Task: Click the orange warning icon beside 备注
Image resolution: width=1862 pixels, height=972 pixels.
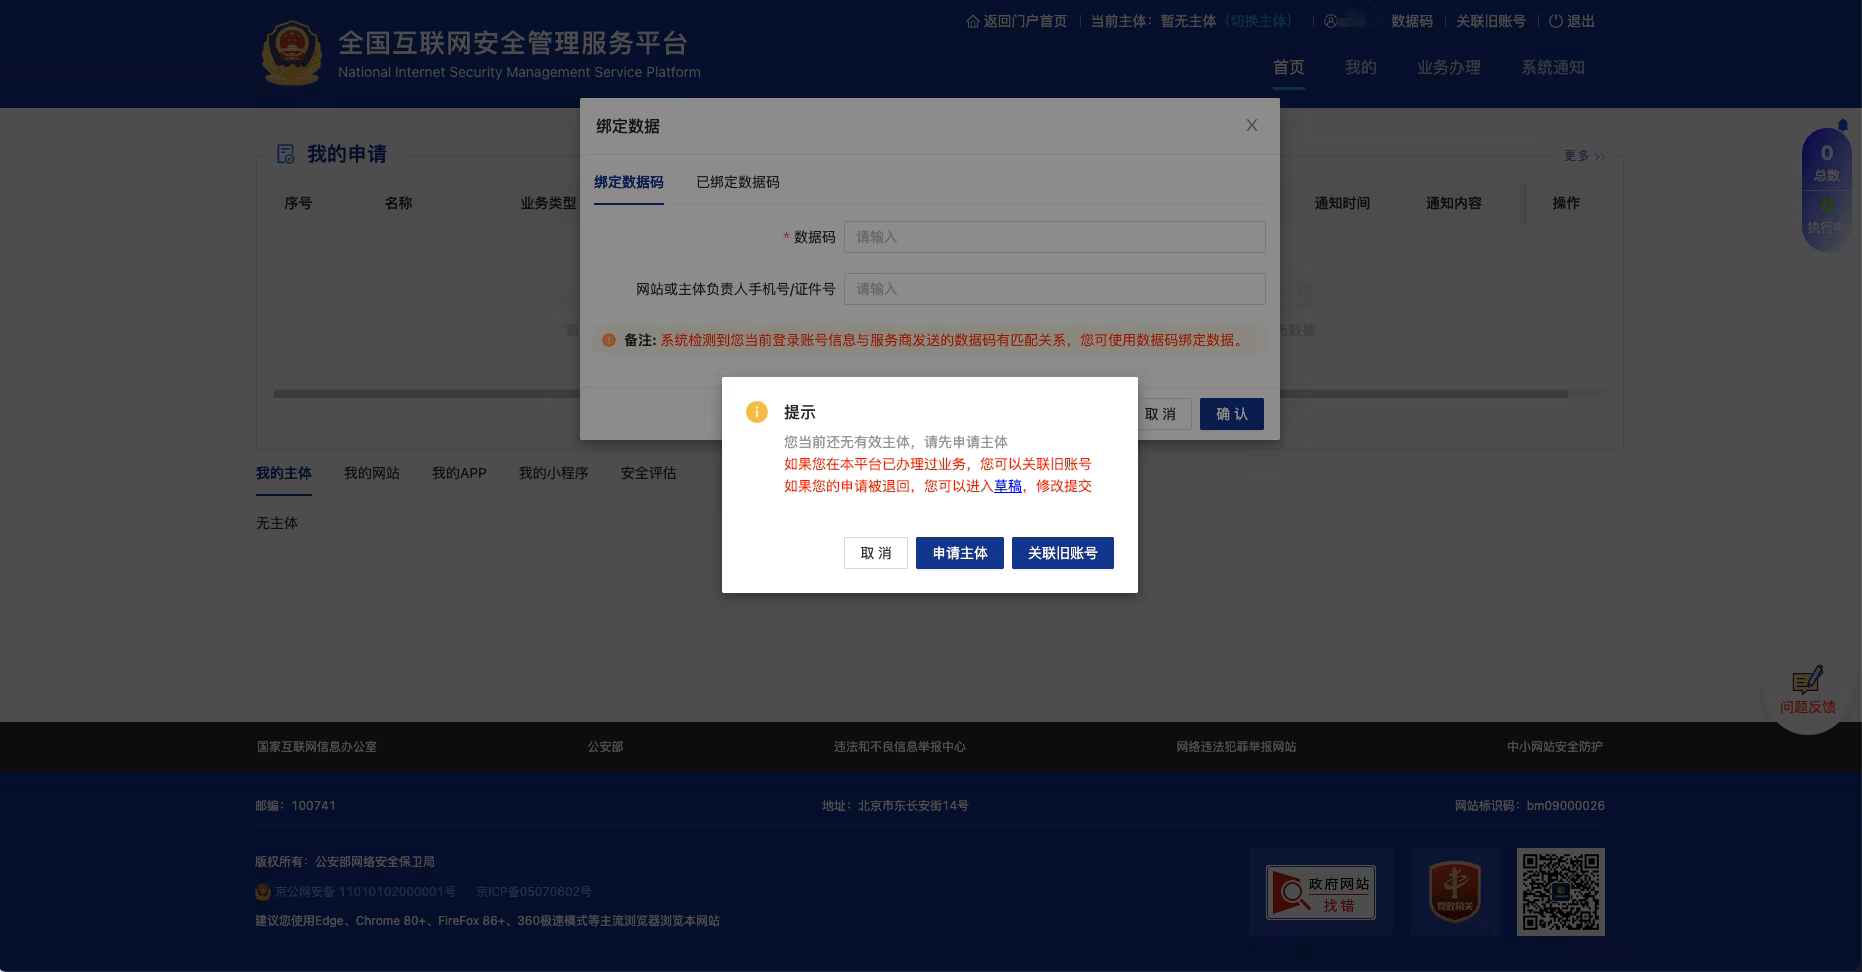Action: click(608, 340)
